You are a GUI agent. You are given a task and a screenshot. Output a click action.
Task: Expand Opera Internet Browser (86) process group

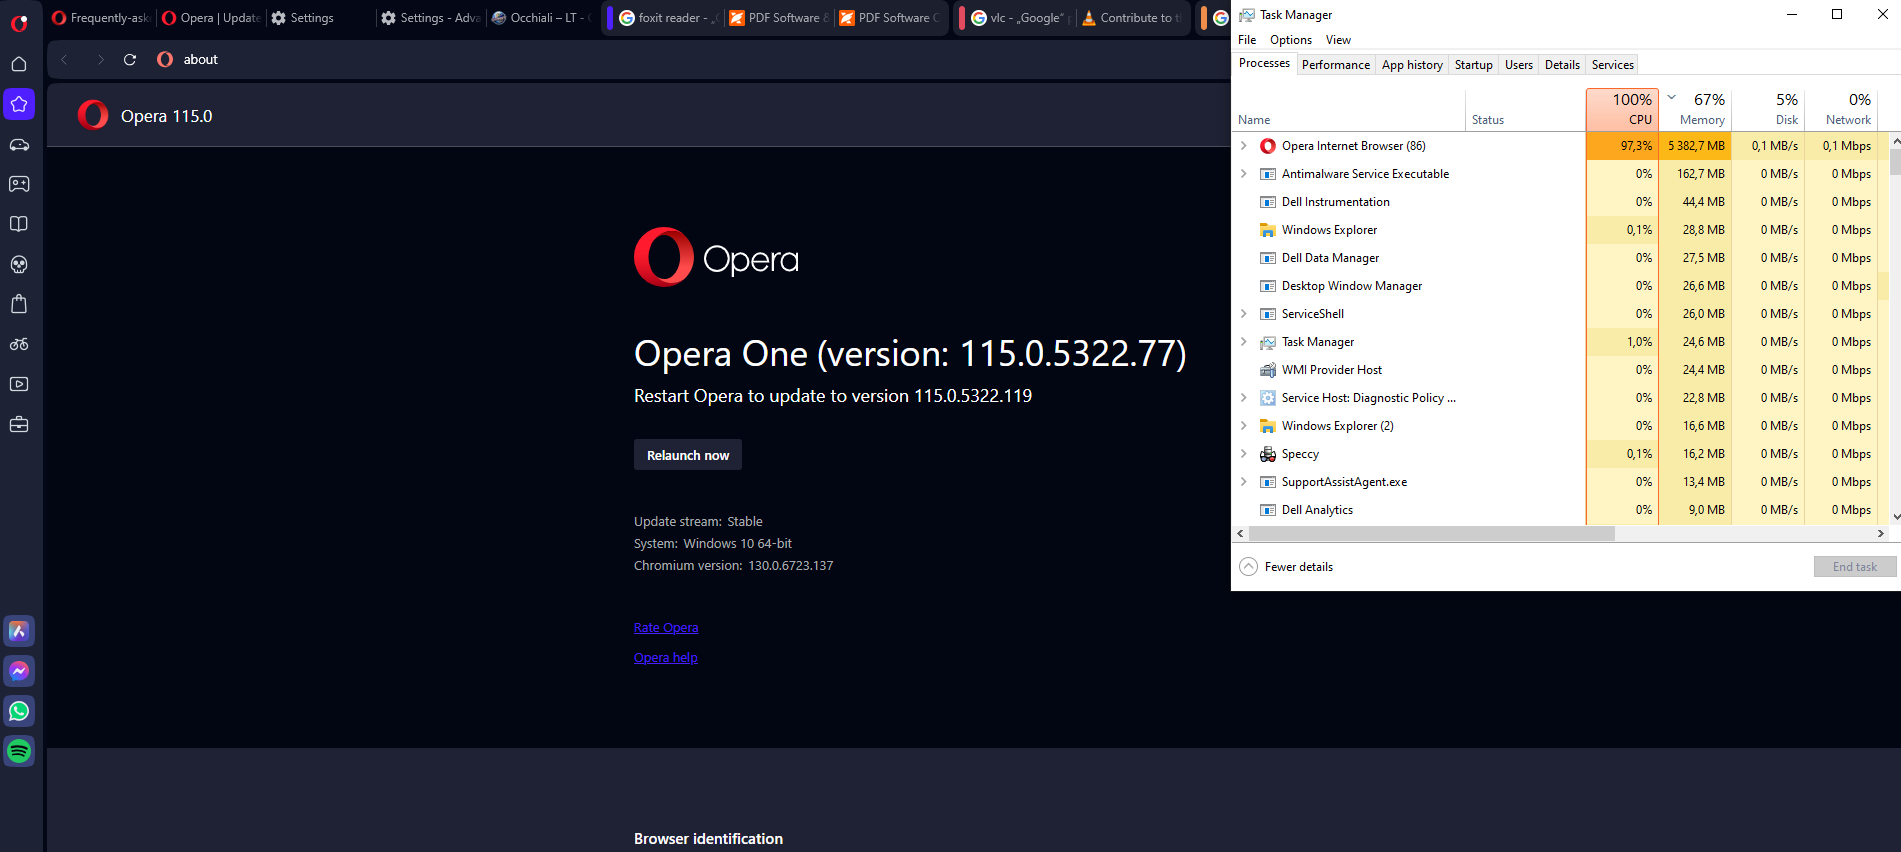[1244, 146]
